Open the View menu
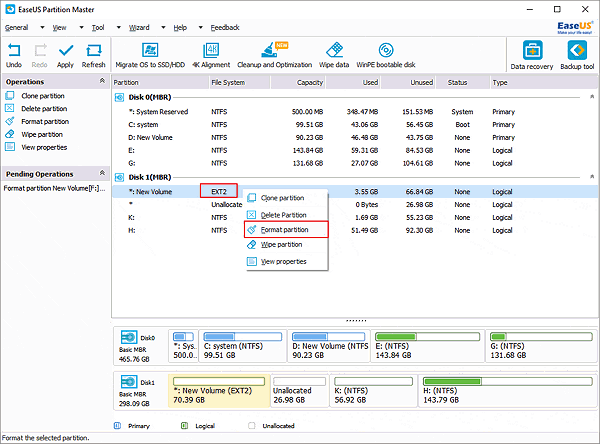 click(59, 28)
